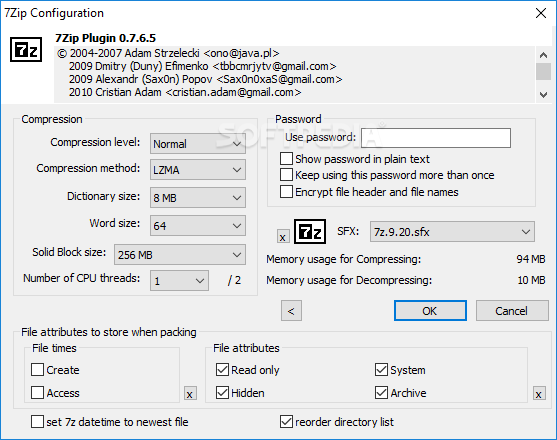Click the credits scroll up arrow
This screenshot has width=557, height=440.
click(x=543, y=55)
